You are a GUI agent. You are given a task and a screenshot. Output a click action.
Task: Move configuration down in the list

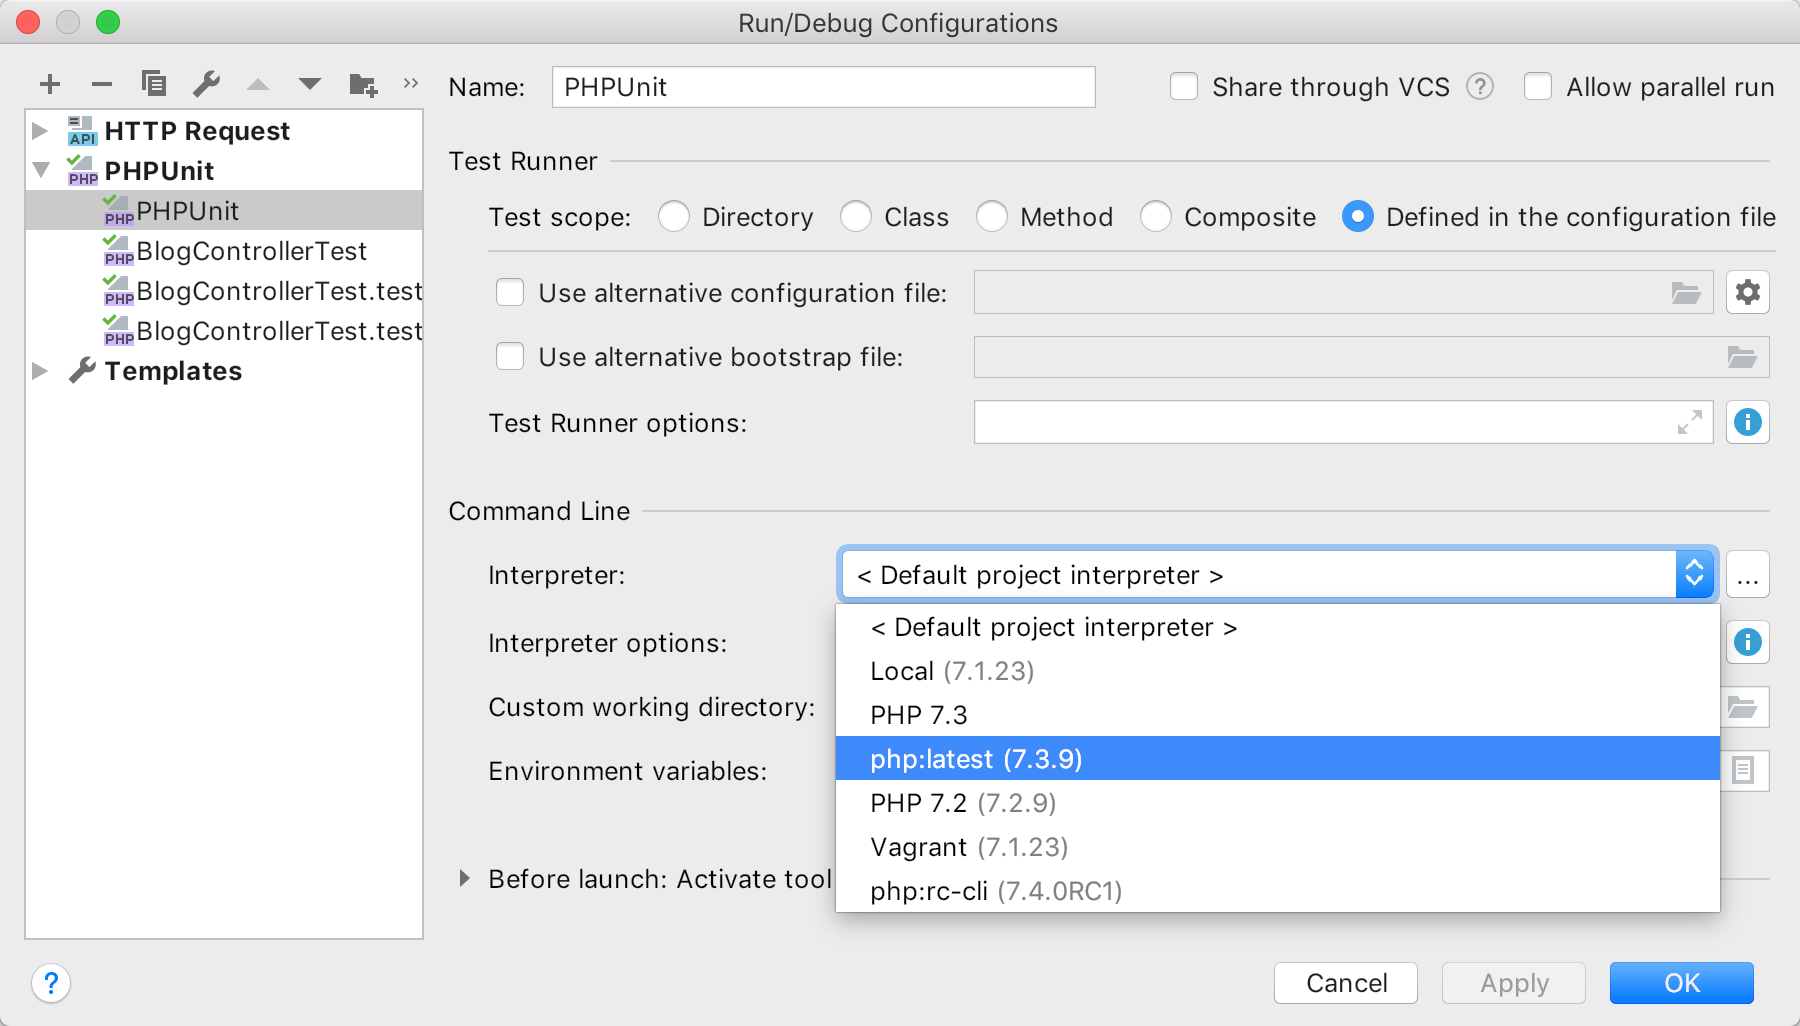click(x=310, y=85)
